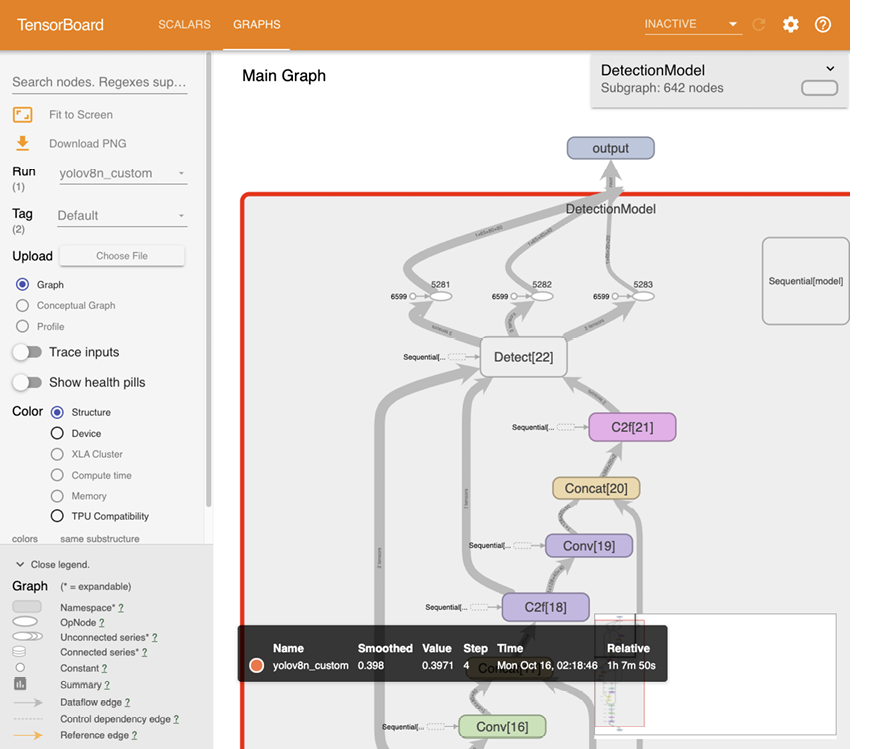881x749 pixels.
Task: Select the Conceptual Graph radio option
Action: pyautogui.click(x=22, y=305)
